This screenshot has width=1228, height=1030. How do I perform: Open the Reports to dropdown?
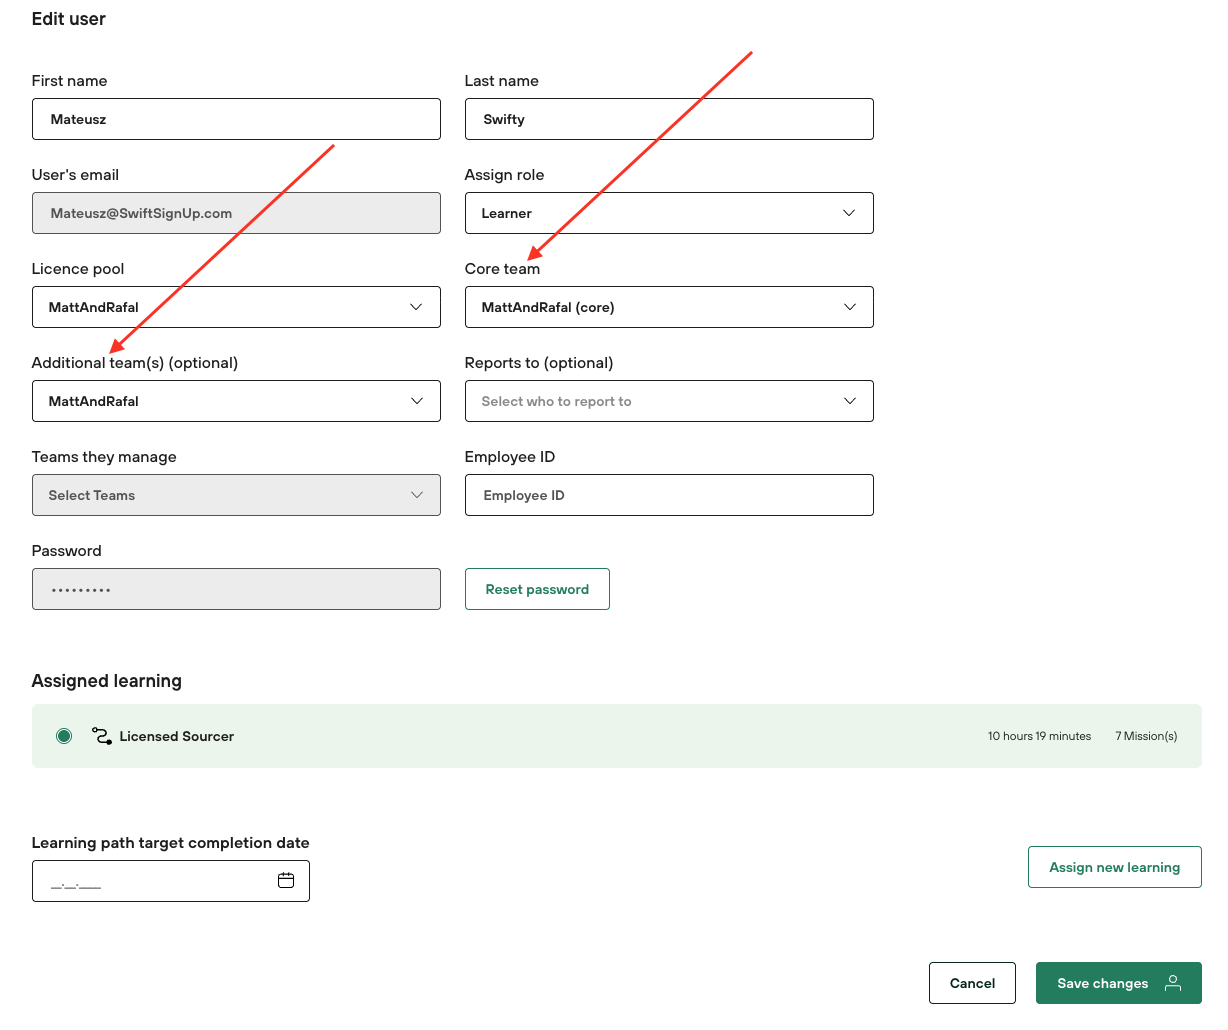669,401
